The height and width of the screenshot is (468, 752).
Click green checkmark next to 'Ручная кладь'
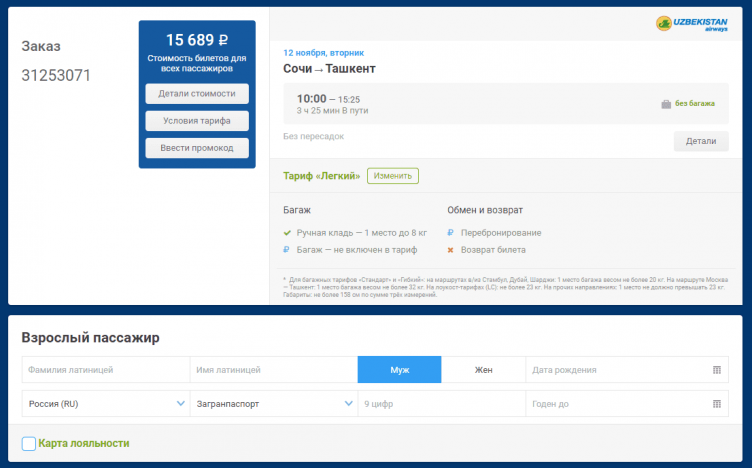pyautogui.click(x=287, y=233)
